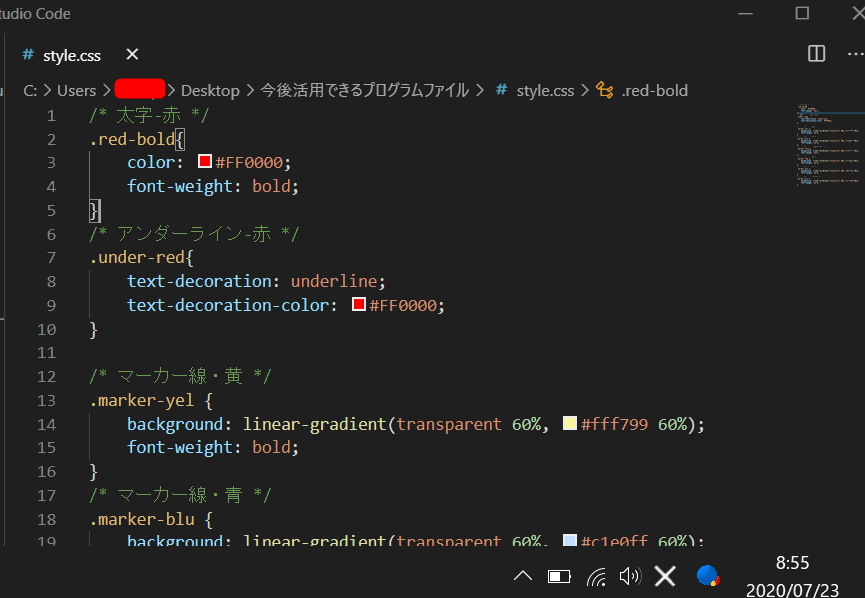Screen dimensions: 865x598
Task: Maximize the Visual Studio Code window
Action: (802, 13)
